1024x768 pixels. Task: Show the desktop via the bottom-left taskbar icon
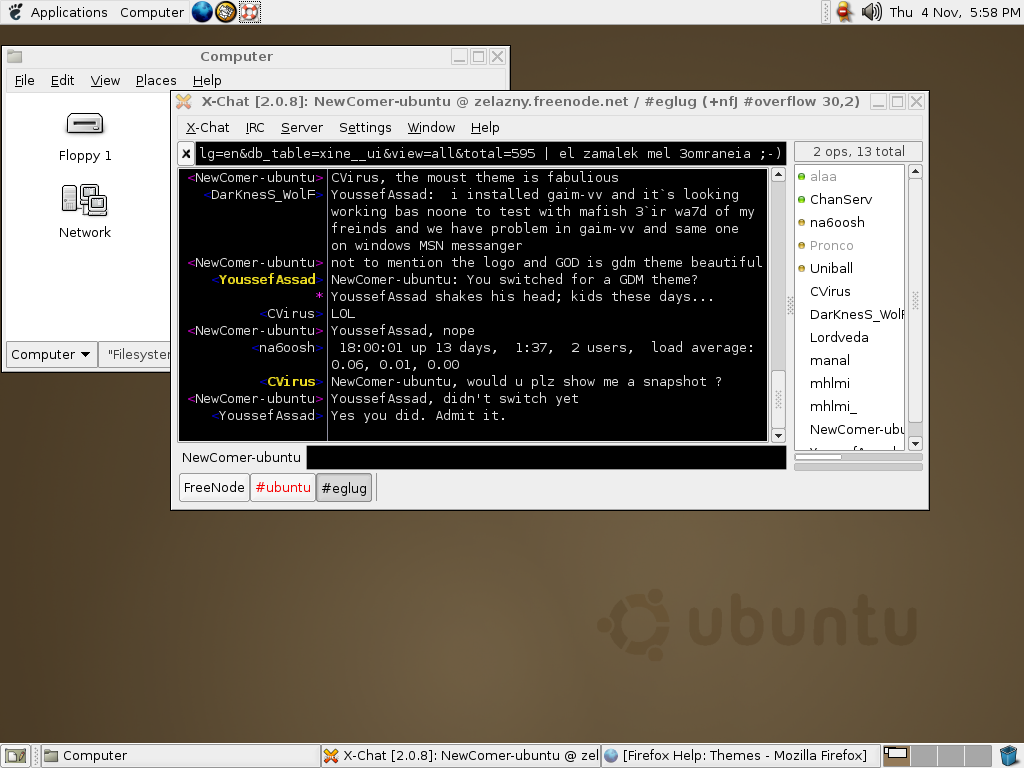pyautogui.click(x=15, y=755)
